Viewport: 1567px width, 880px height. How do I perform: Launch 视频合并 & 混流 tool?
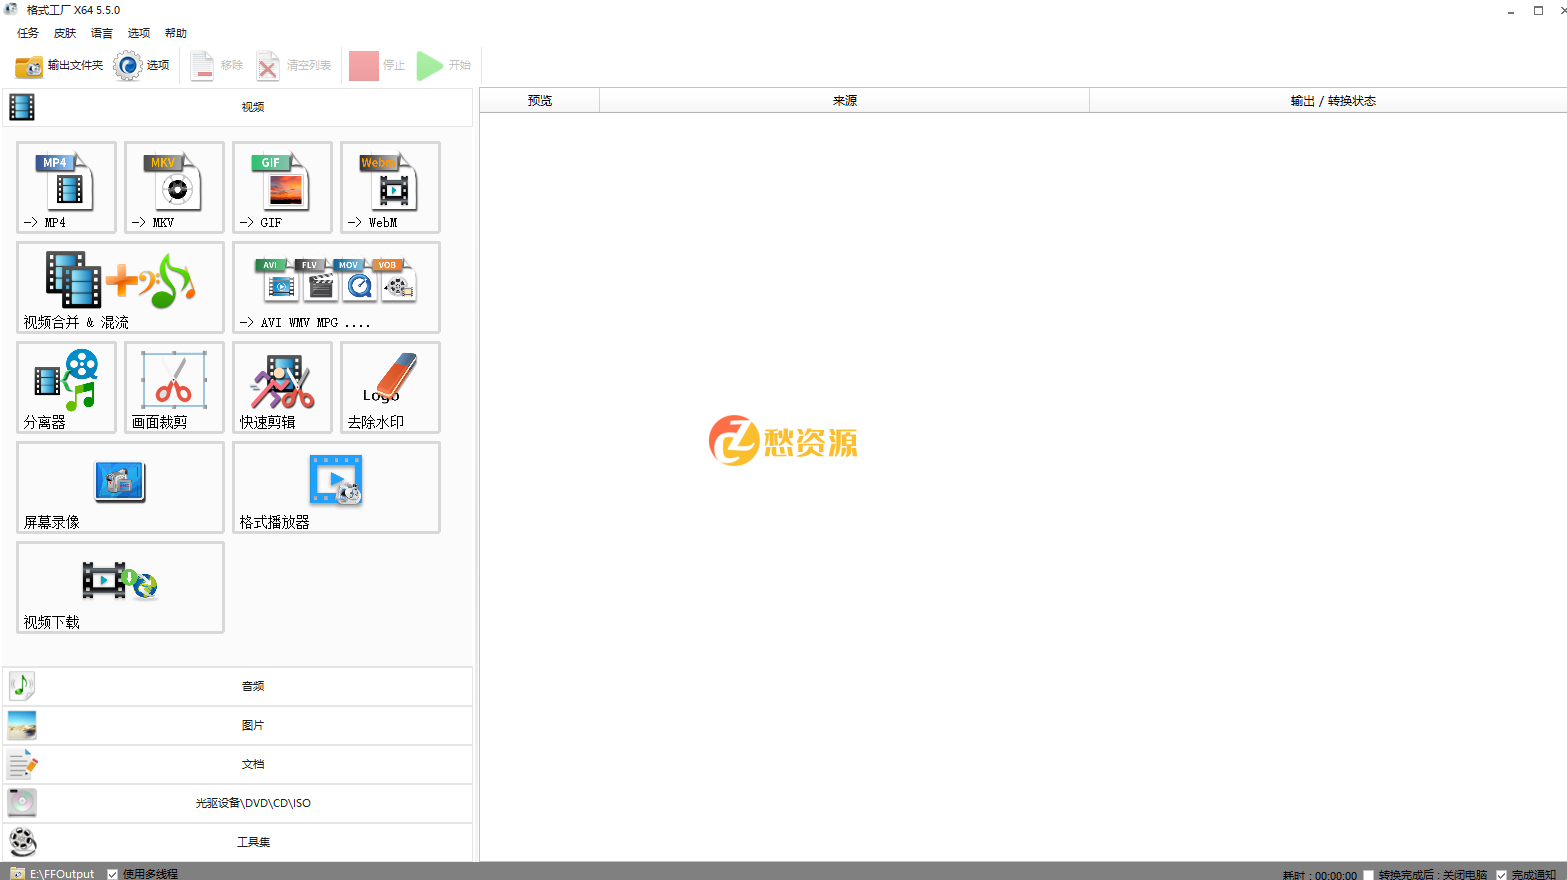[x=120, y=287]
